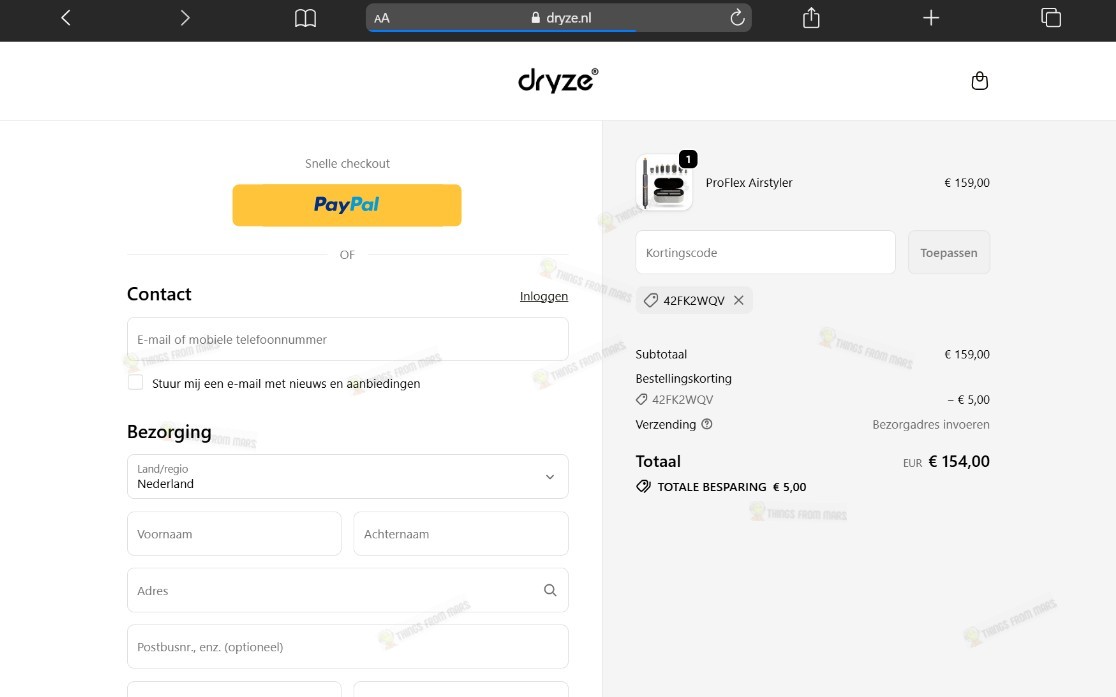Click the dryze.nl address bar

(559, 18)
